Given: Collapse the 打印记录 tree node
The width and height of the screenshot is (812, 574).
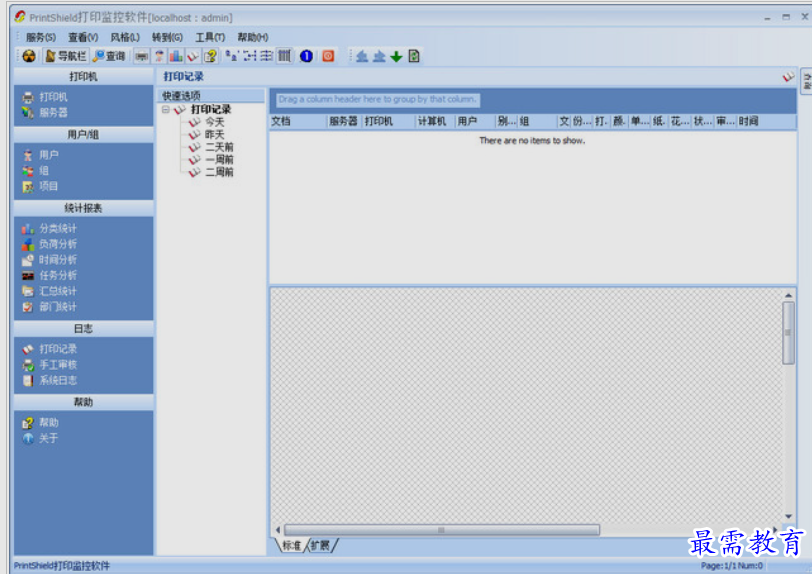Looking at the screenshot, I should pyautogui.click(x=166, y=109).
